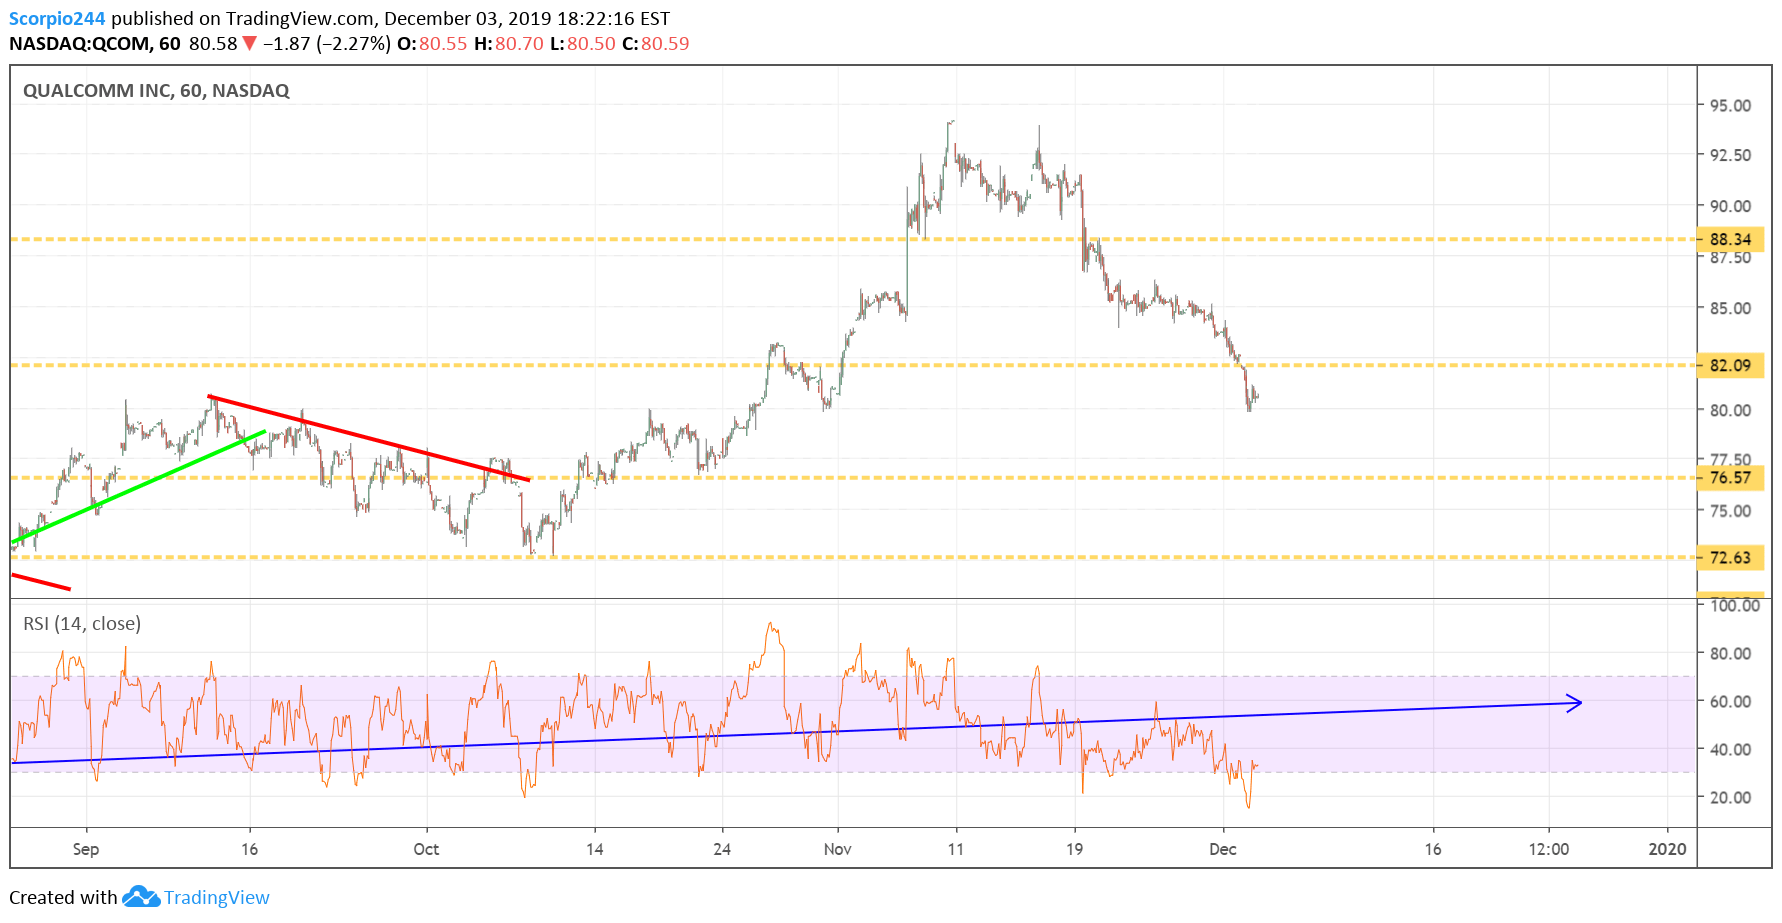Click the Oct date on time axis
The width and height of the screenshot is (1782, 923).
coord(426,849)
